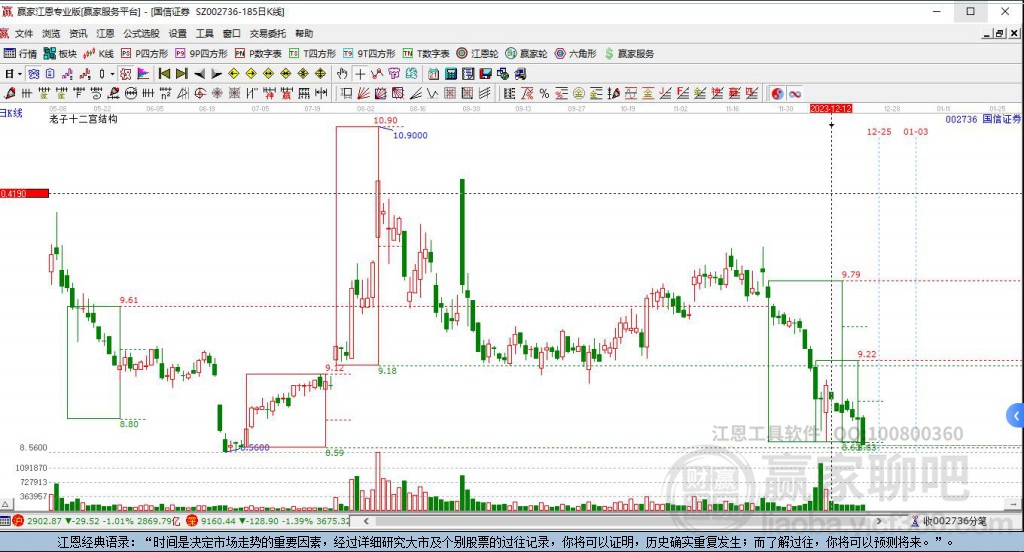Click the circled 金 toolbar icon

click(x=578, y=94)
